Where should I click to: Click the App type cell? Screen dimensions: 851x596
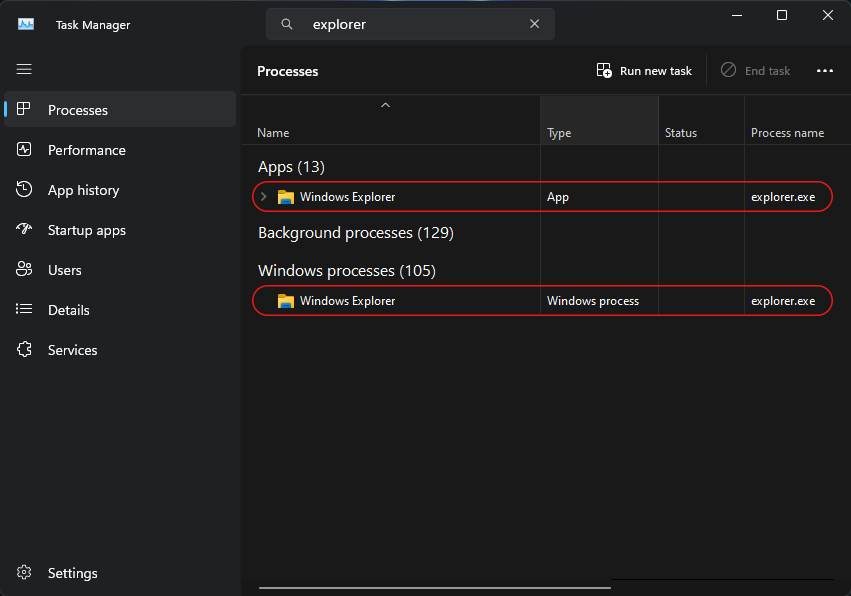599,197
